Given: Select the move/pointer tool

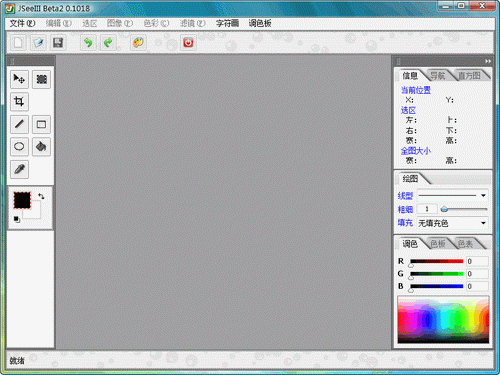Looking at the screenshot, I should coord(19,79).
